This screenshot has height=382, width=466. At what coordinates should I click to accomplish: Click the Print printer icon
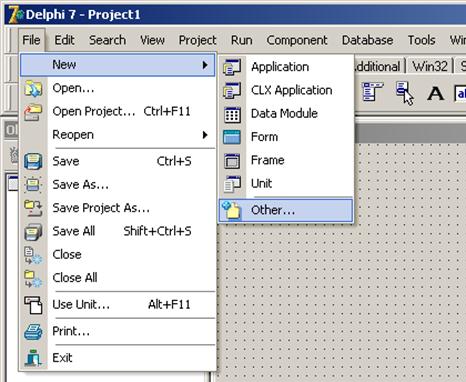coord(33,331)
